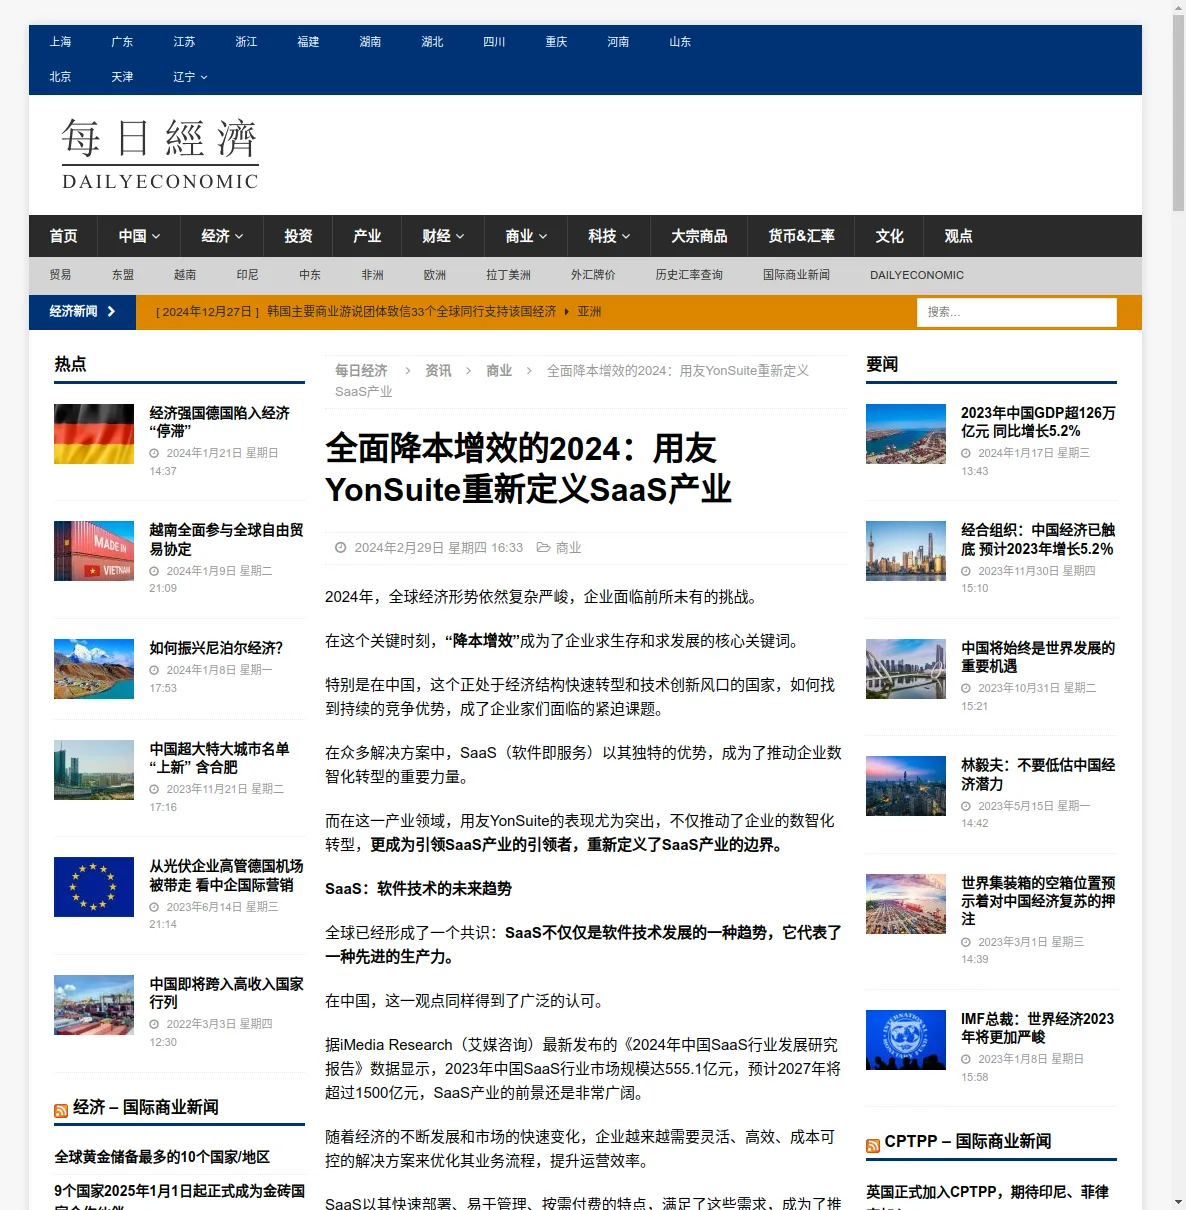This screenshot has width=1186, height=1210.
Task: Open the 货币&汇率 menu item
Action: coord(801,236)
